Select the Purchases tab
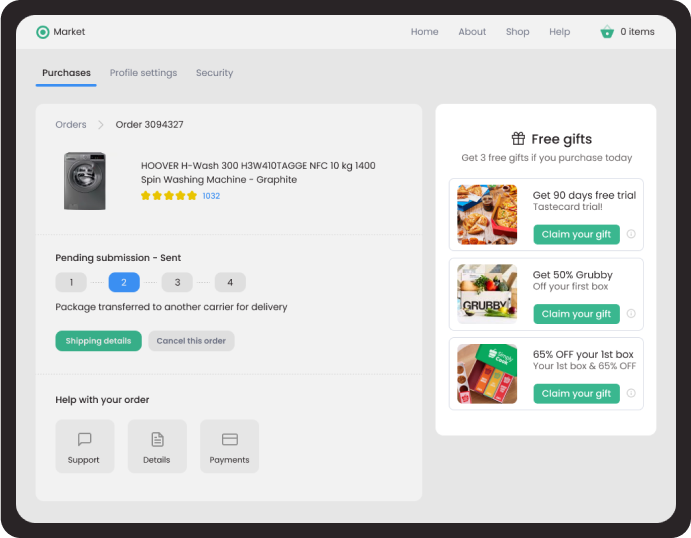The width and height of the screenshot is (691, 538). pos(66,73)
